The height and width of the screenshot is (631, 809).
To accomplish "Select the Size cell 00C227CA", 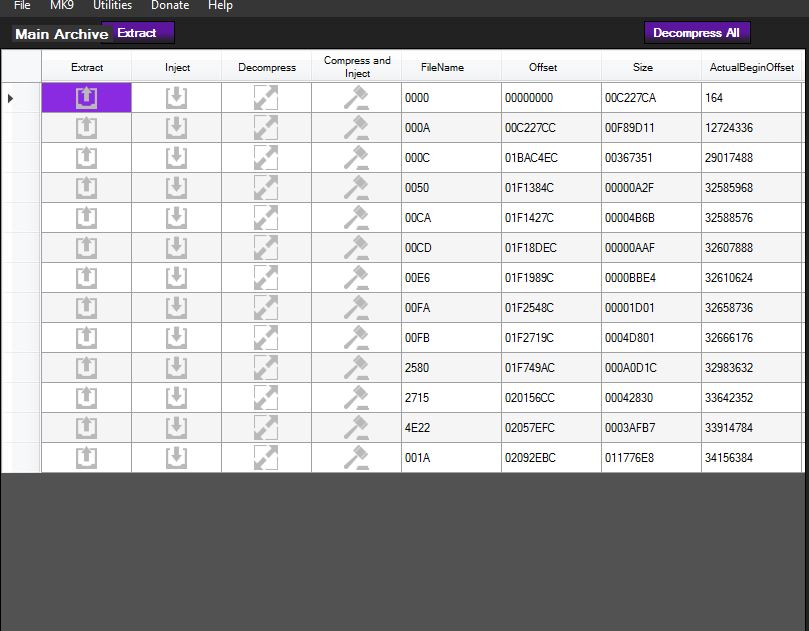I will (651, 98).
